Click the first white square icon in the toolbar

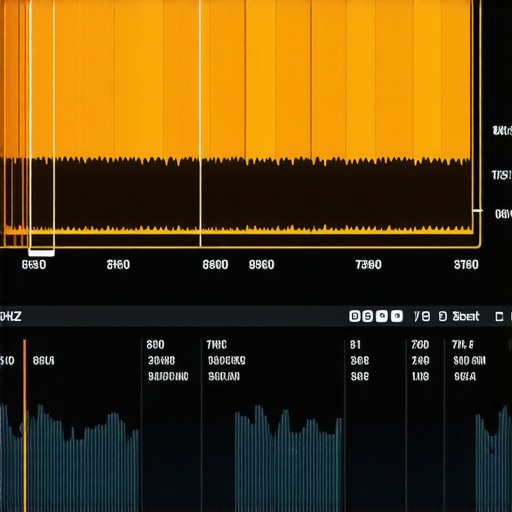pos(355,316)
